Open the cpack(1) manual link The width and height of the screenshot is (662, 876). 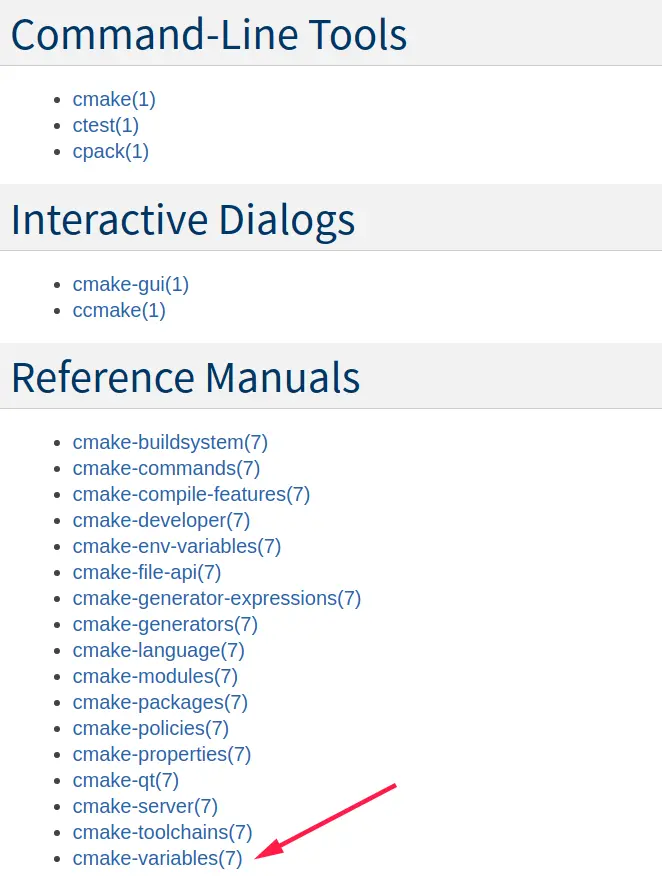110,151
